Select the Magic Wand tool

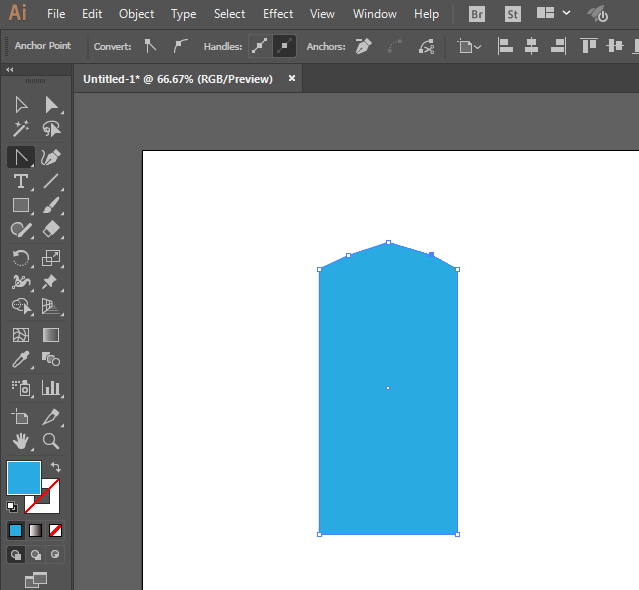click(20, 130)
